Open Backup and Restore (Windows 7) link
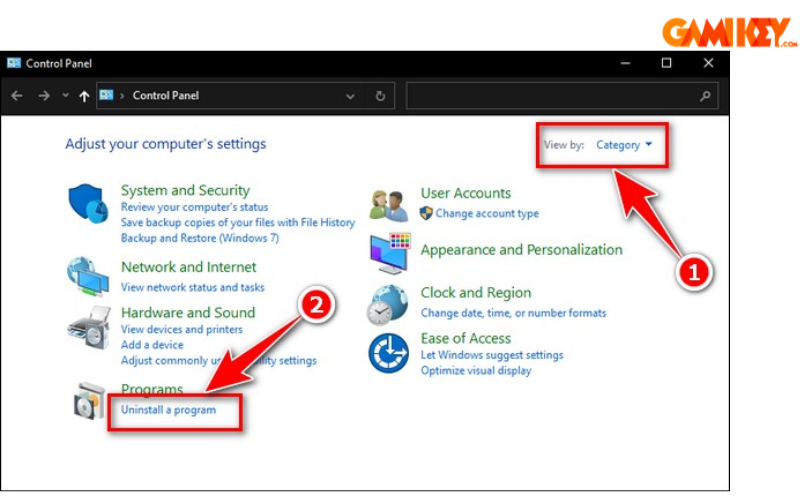 click(x=199, y=238)
